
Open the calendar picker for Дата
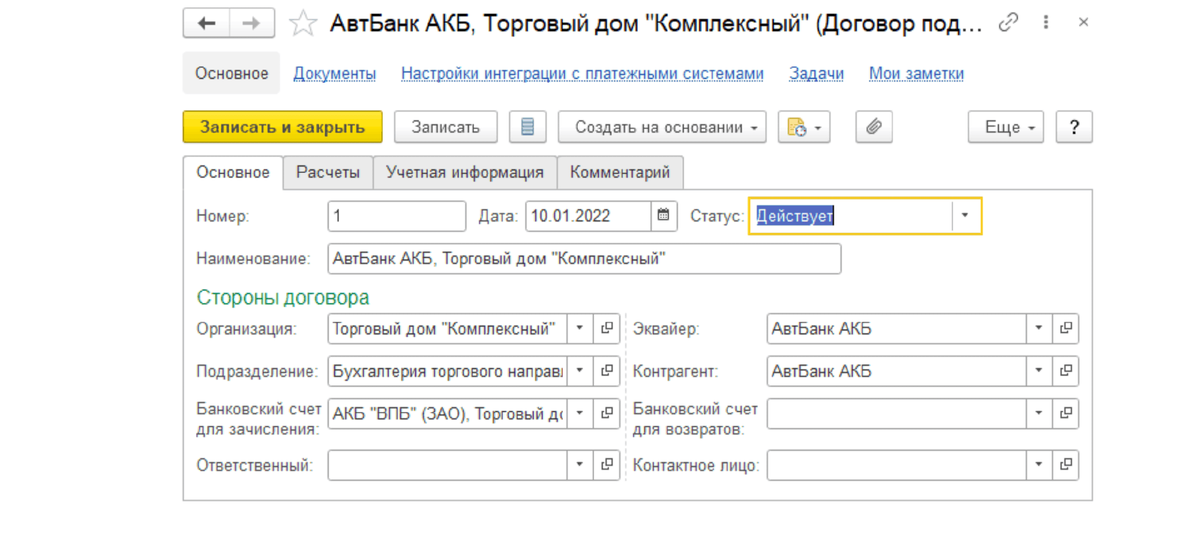coord(664,216)
